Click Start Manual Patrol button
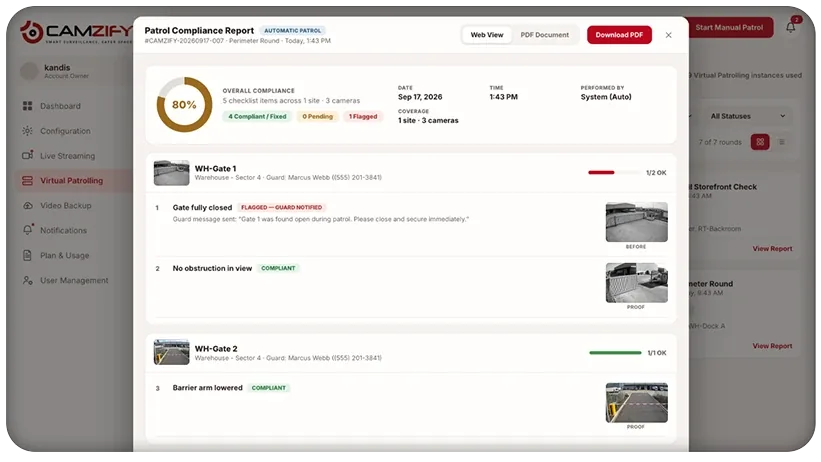This screenshot has width=821, height=462. point(729,27)
